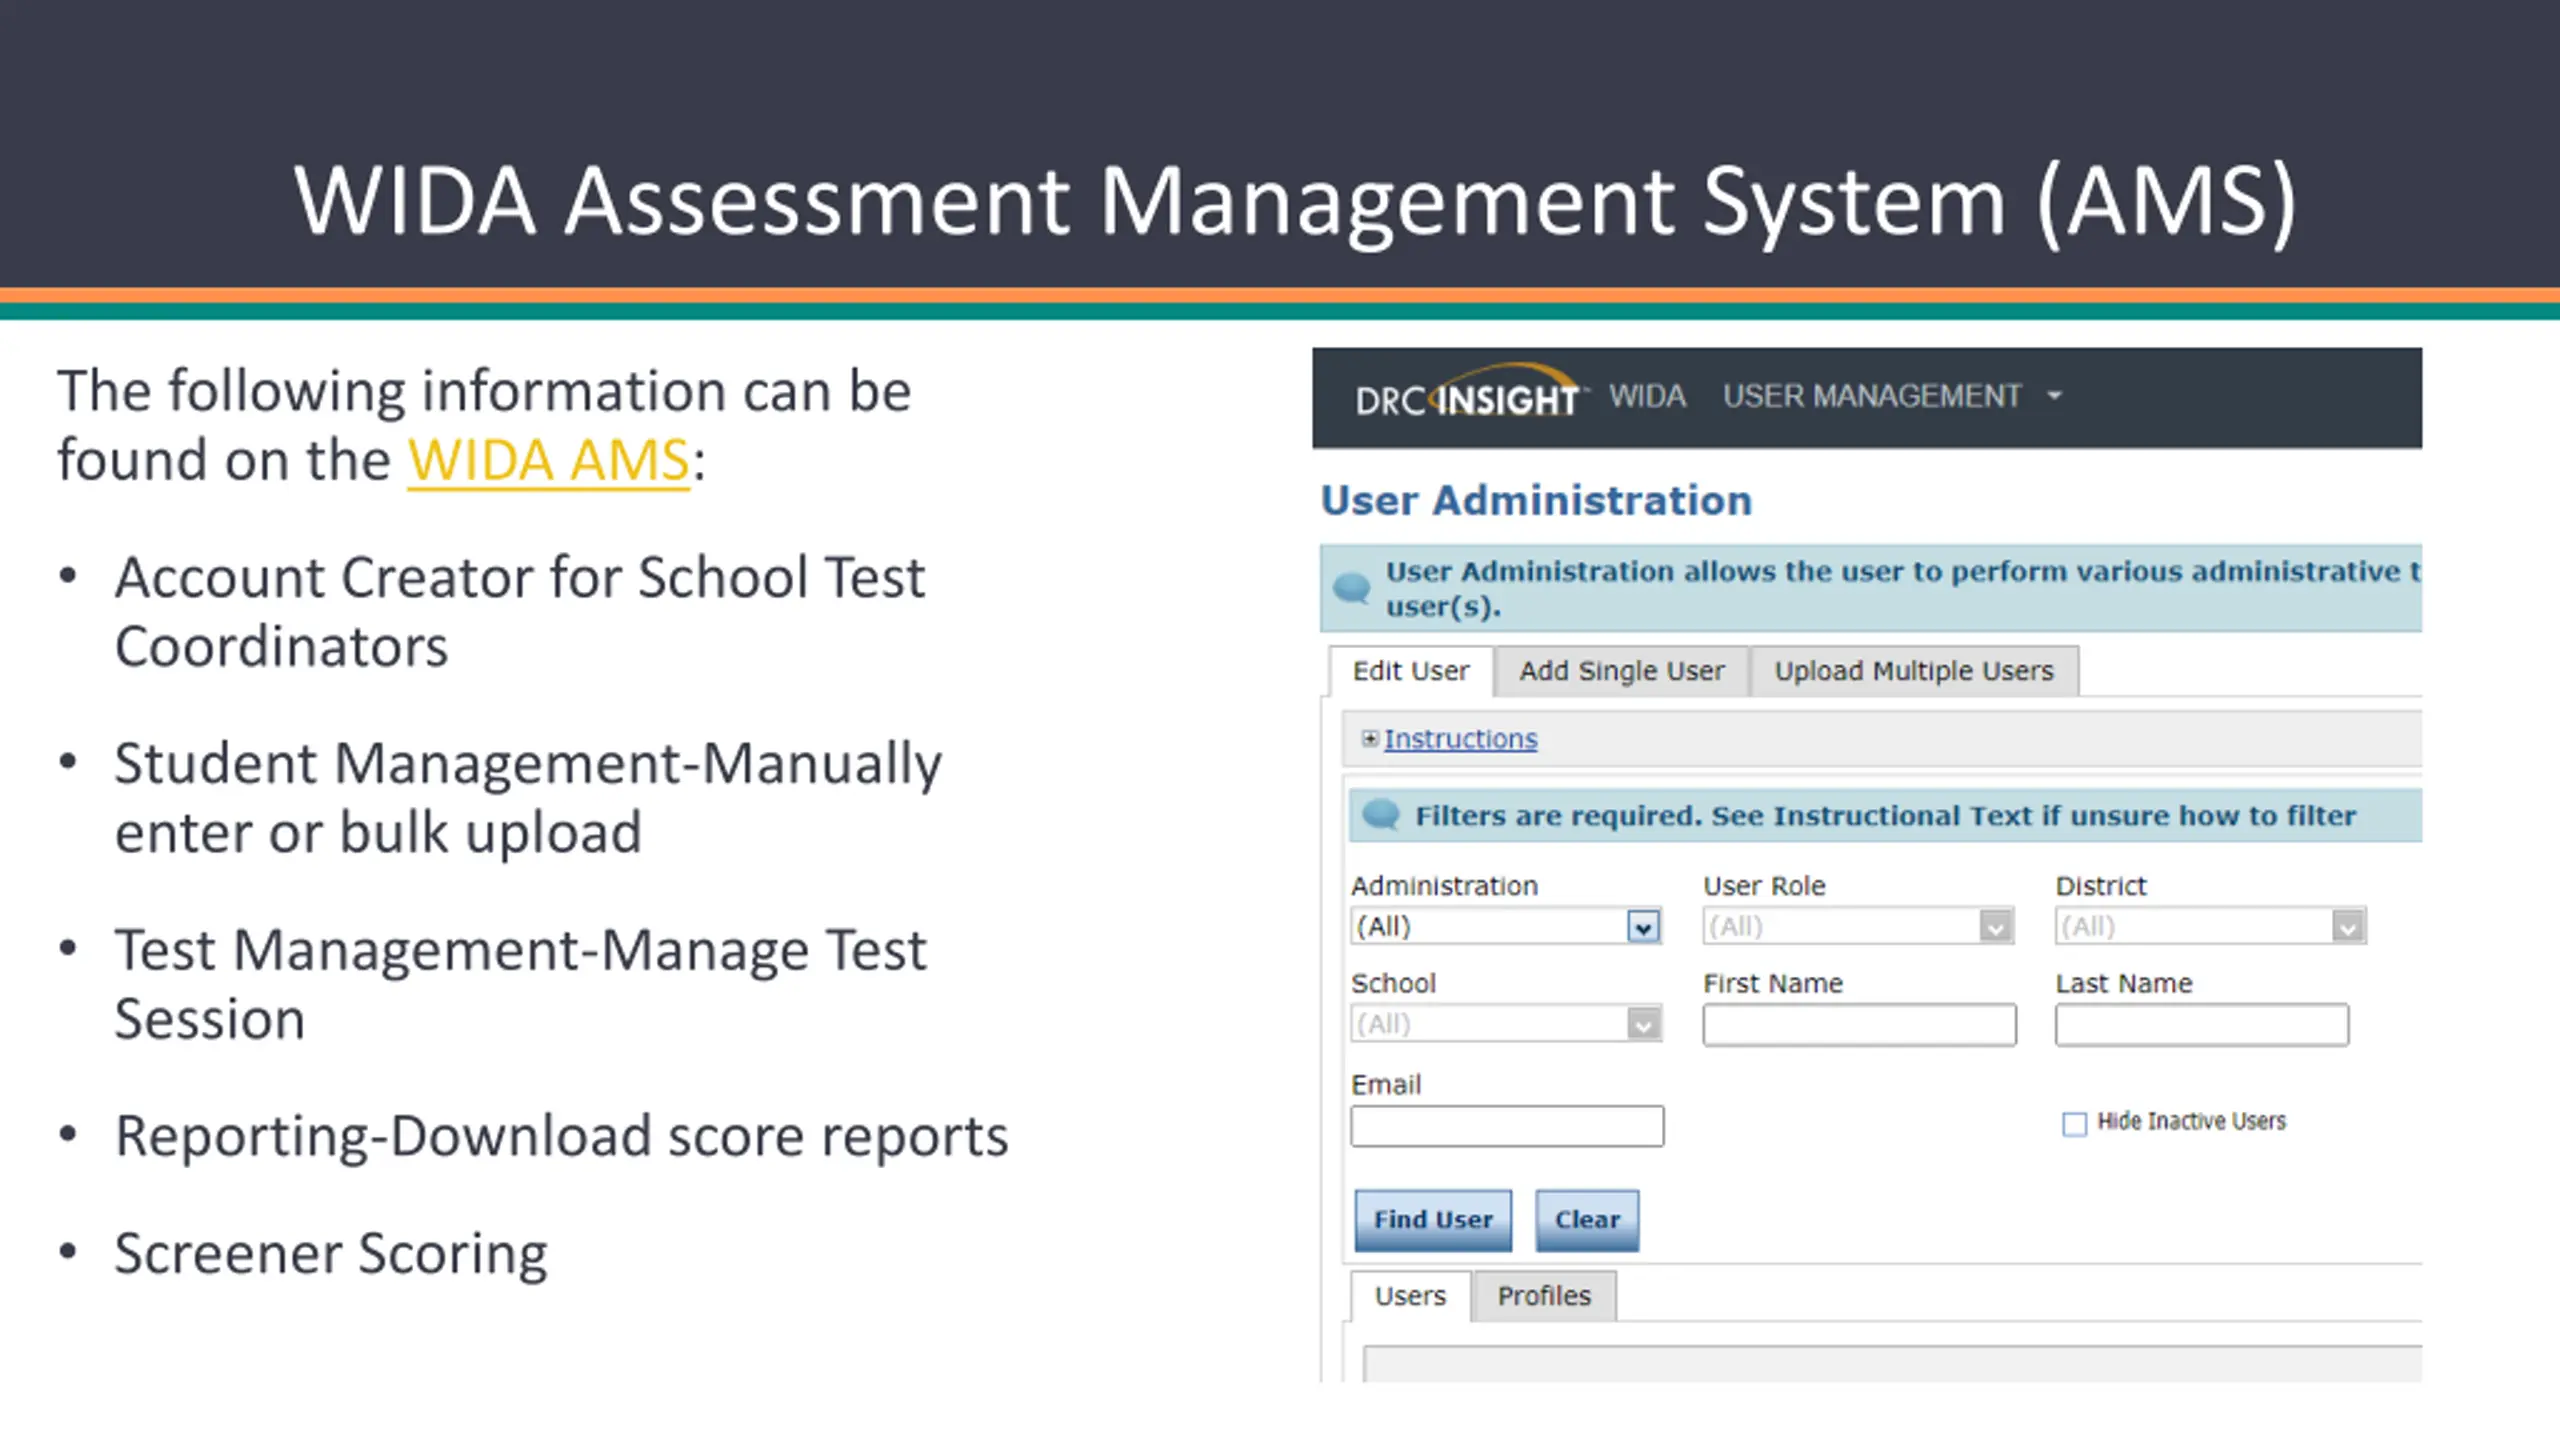The width and height of the screenshot is (2560, 1440).
Task: Open the Administration dropdown
Action: (1642, 927)
